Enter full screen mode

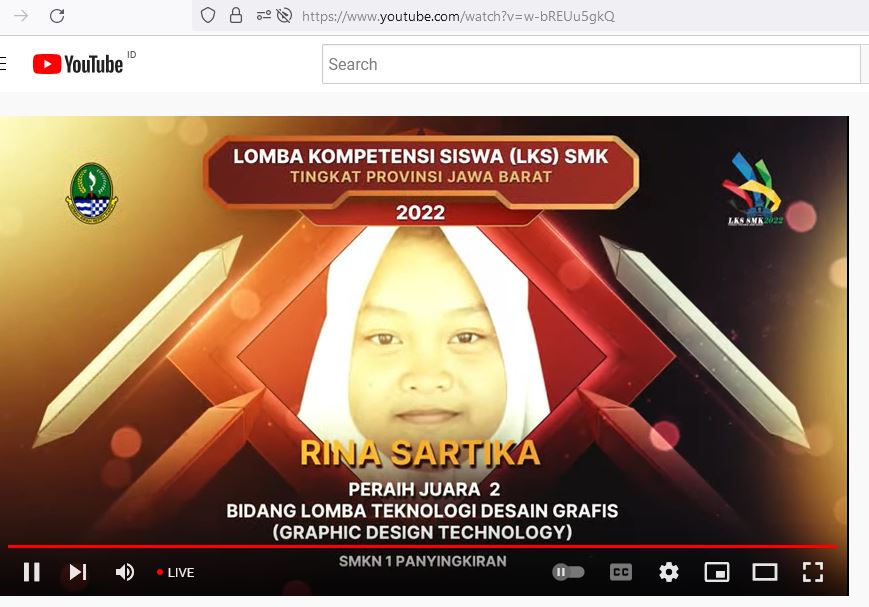point(813,572)
